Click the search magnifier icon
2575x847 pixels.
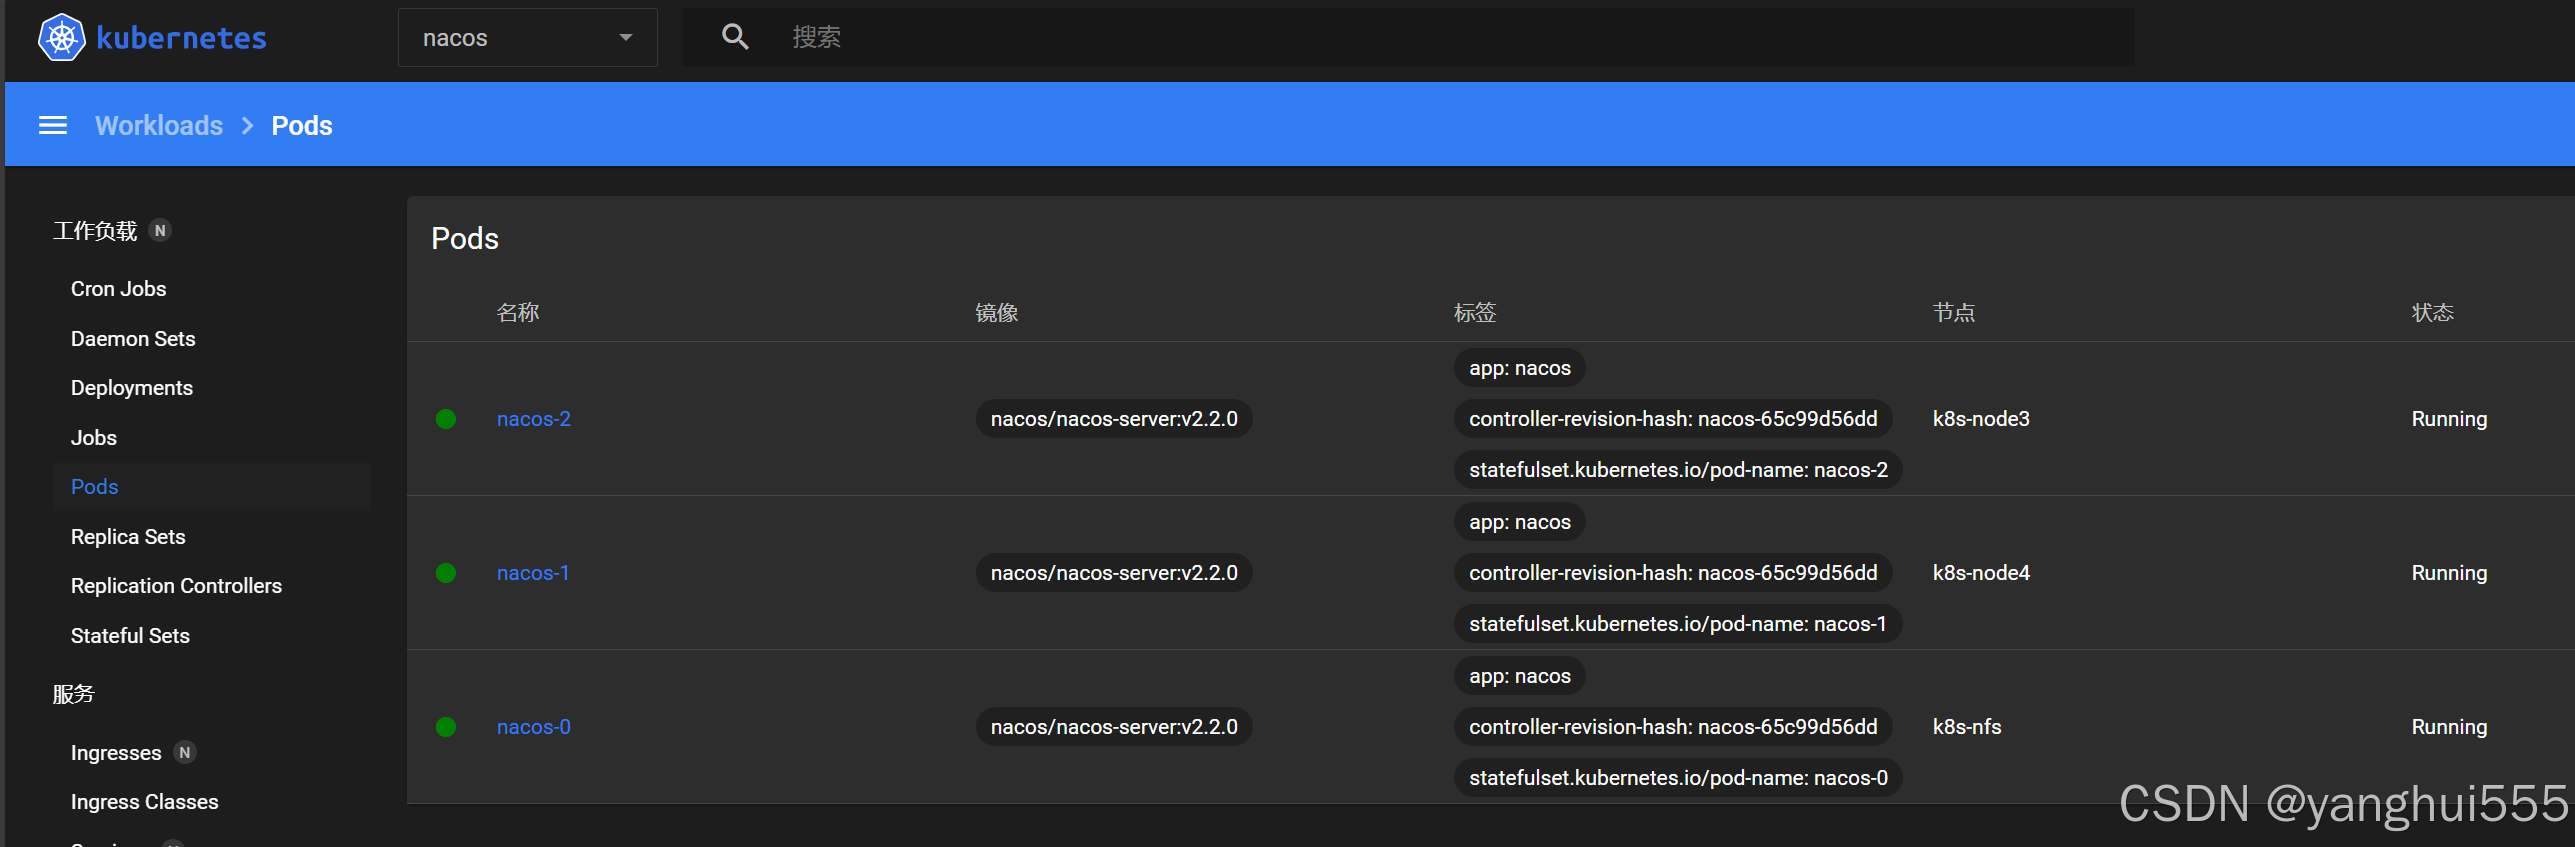coord(735,37)
